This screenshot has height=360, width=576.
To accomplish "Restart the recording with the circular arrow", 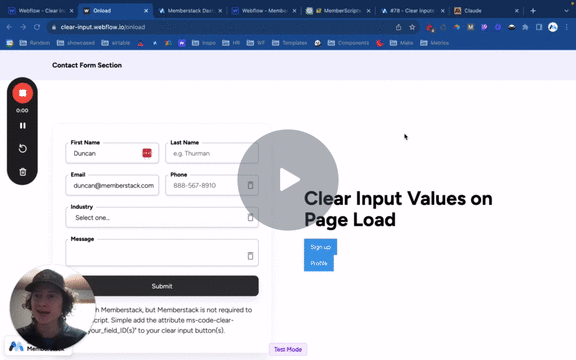I will [22, 148].
